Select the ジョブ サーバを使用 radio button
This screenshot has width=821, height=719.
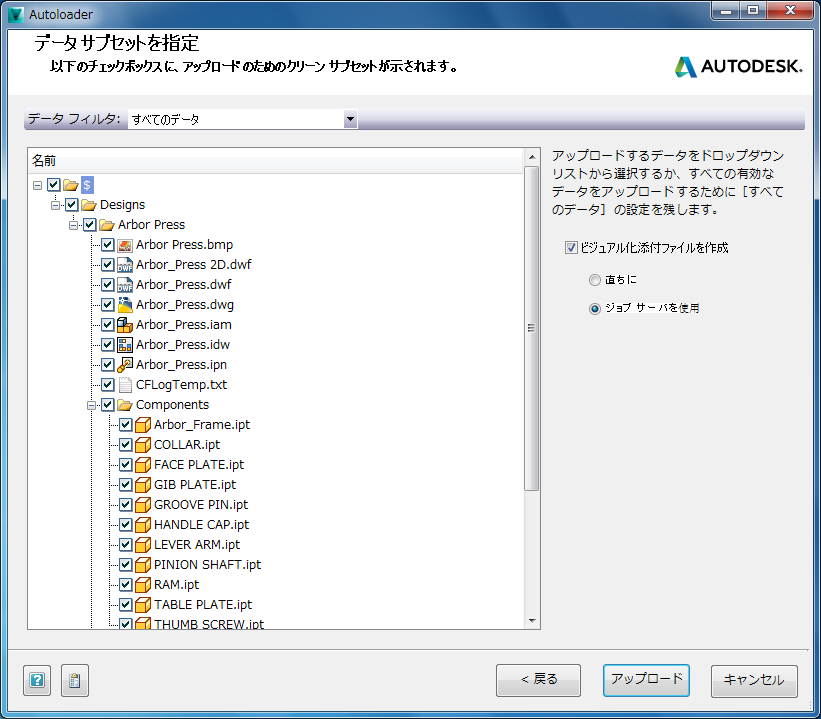pos(595,308)
